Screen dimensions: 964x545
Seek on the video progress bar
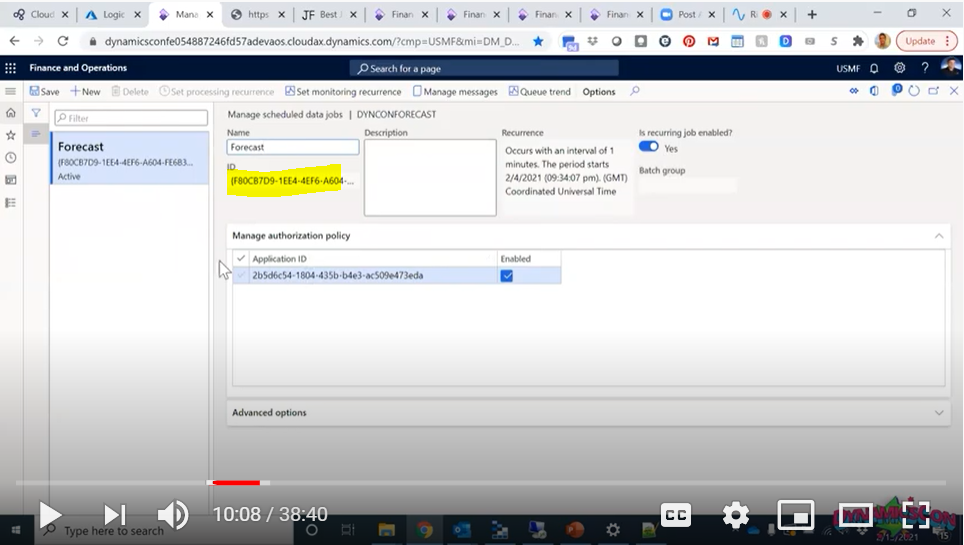(480, 483)
